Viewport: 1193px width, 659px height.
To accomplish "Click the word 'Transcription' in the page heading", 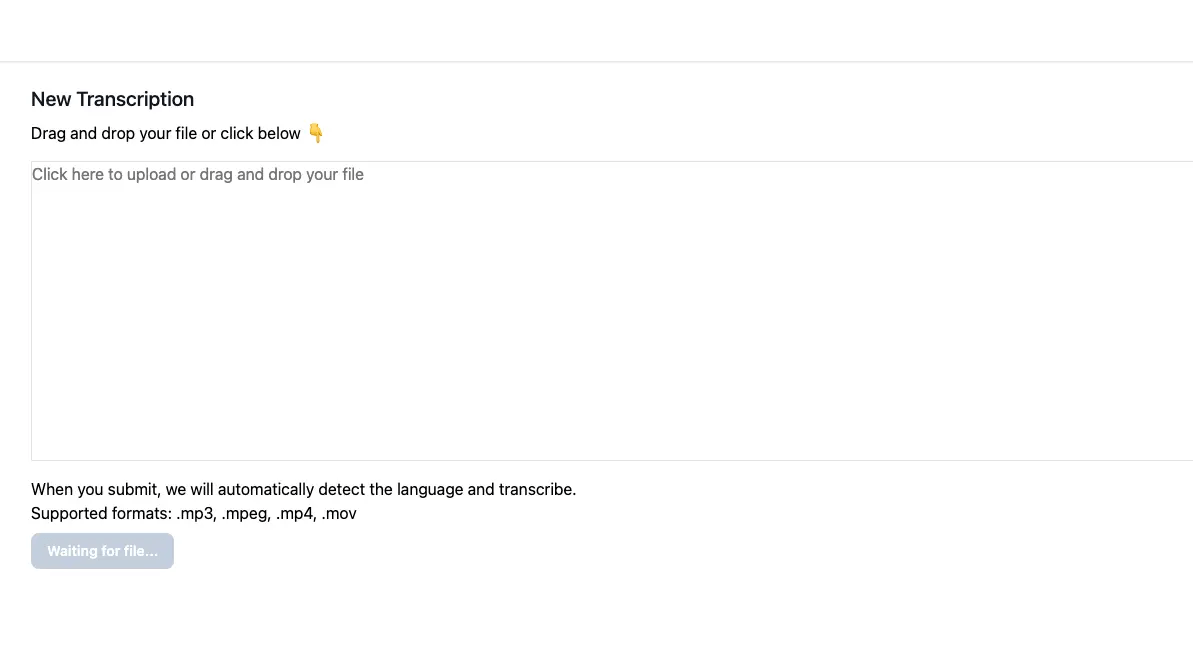I will 135,99.
